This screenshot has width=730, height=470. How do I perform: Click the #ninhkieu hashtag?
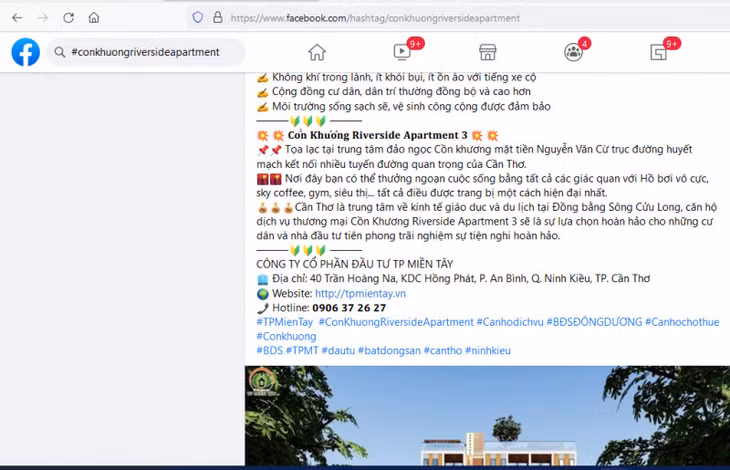coord(488,350)
